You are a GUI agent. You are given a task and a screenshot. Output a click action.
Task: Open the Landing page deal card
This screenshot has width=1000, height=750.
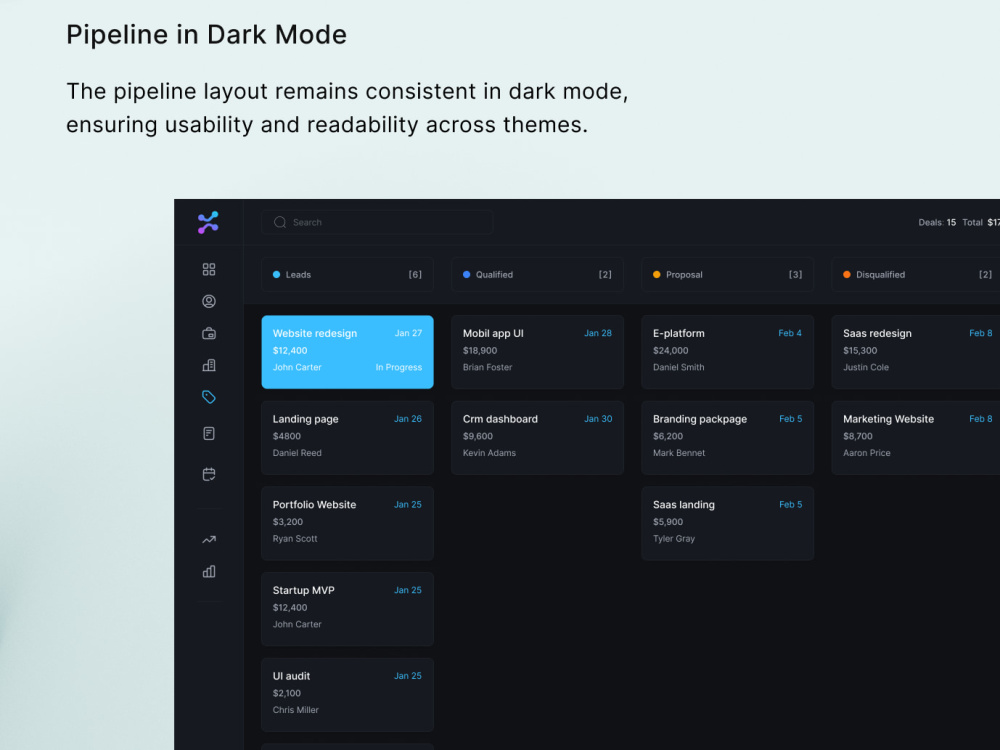(348, 438)
